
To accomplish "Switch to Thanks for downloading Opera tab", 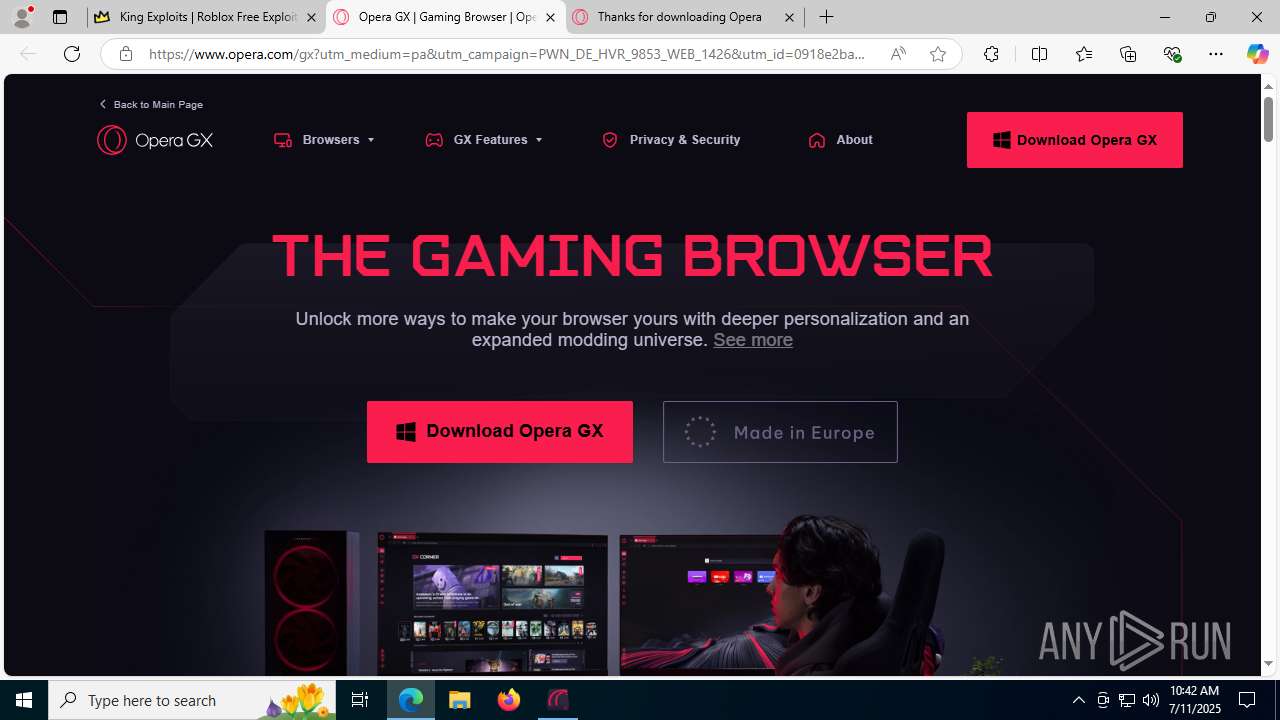I will pyautogui.click(x=685, y=17).
